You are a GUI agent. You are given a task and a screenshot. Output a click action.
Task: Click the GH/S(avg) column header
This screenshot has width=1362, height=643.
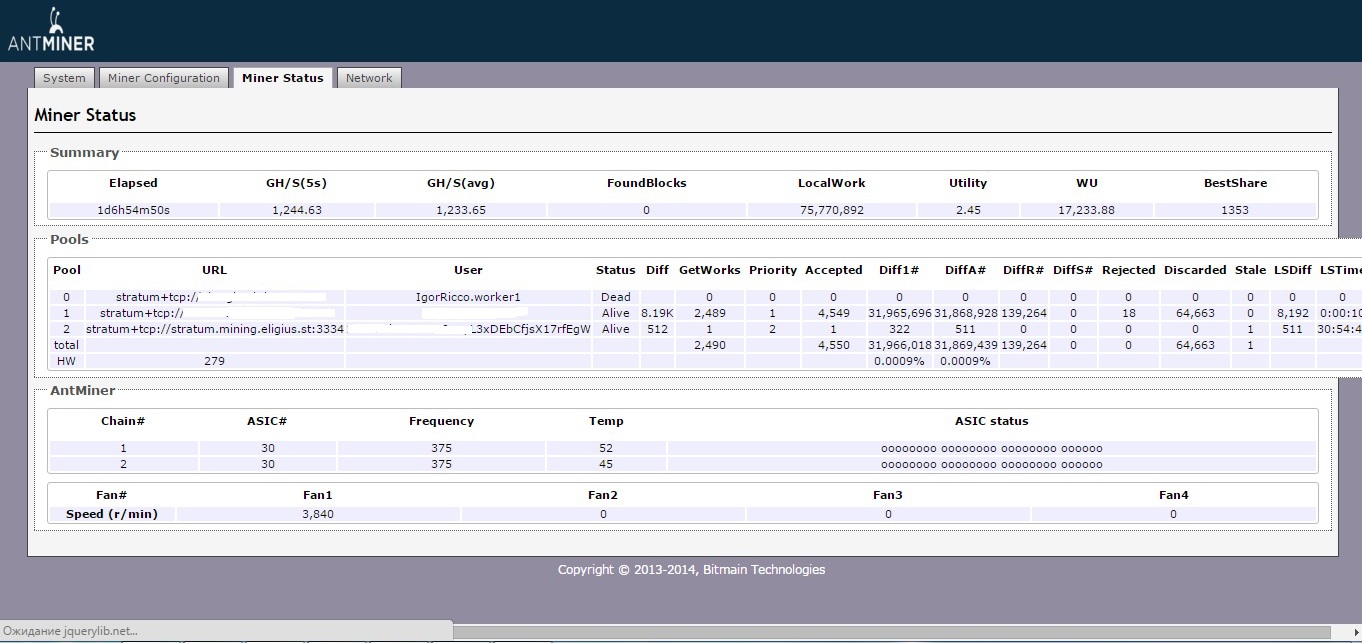(x=461, y=183)
